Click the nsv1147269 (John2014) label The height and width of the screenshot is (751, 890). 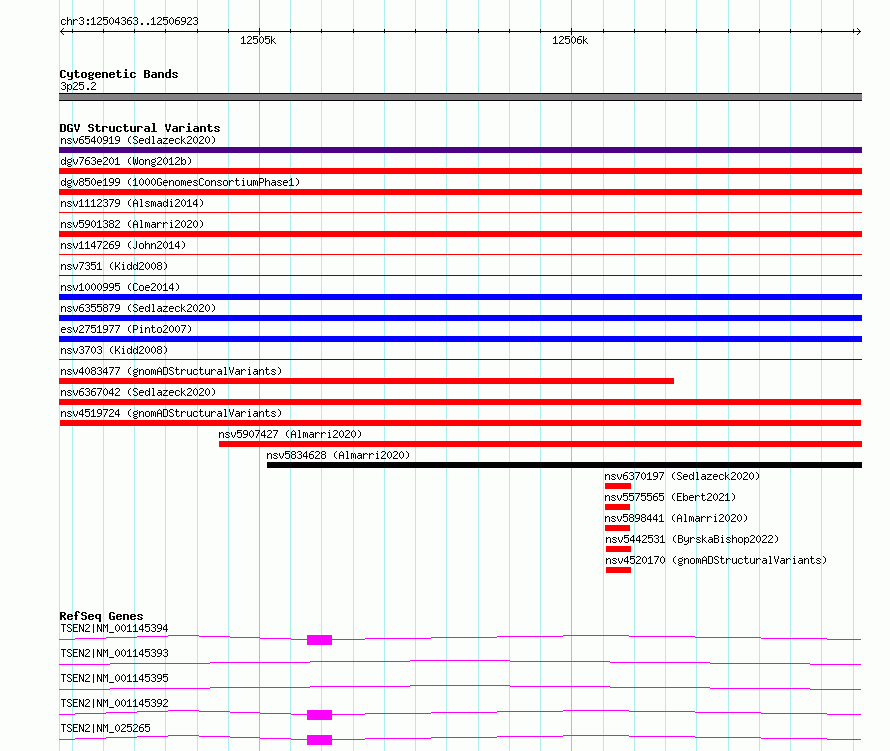[x=123, y=245]
